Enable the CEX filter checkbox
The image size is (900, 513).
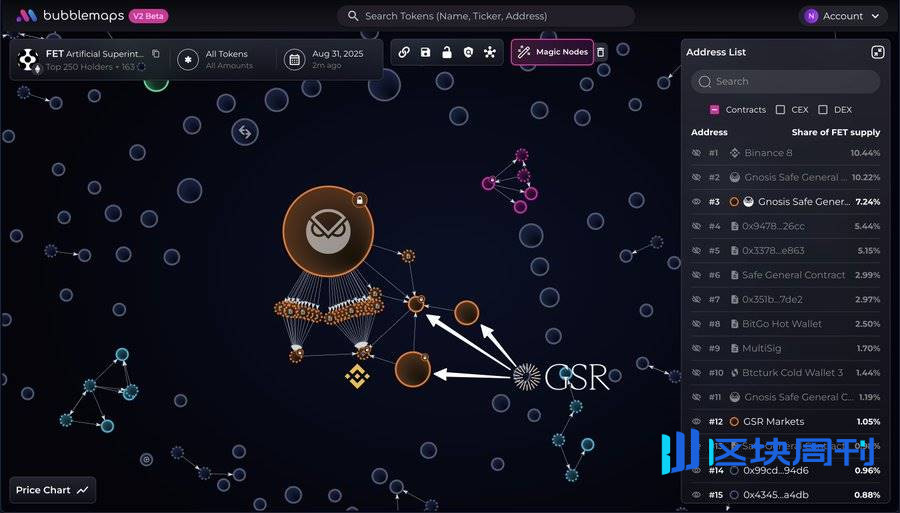point(781,110)
